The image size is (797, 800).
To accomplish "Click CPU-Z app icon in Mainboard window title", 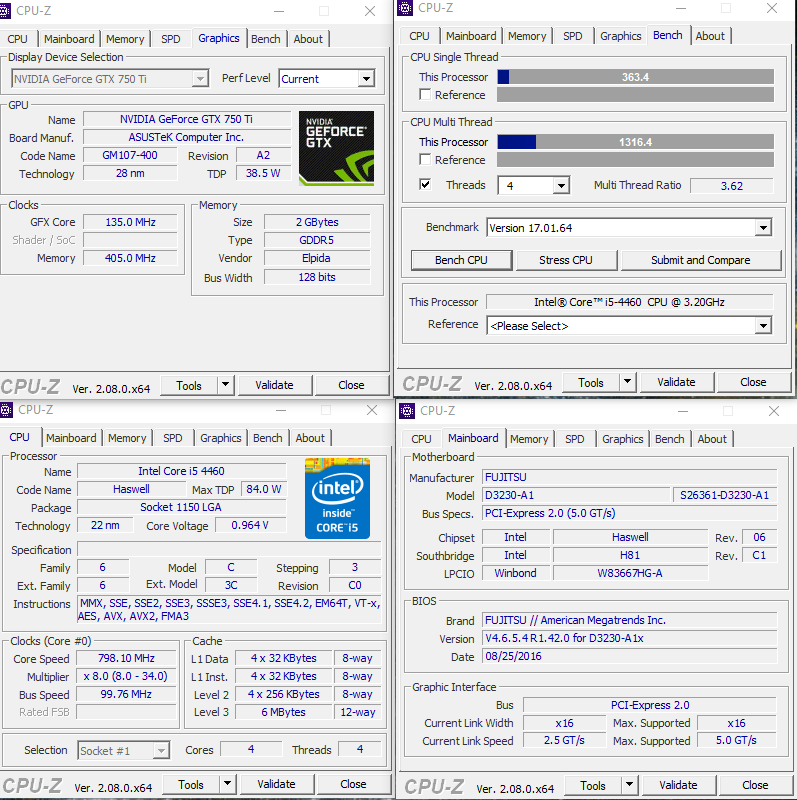I will point(407,411).
